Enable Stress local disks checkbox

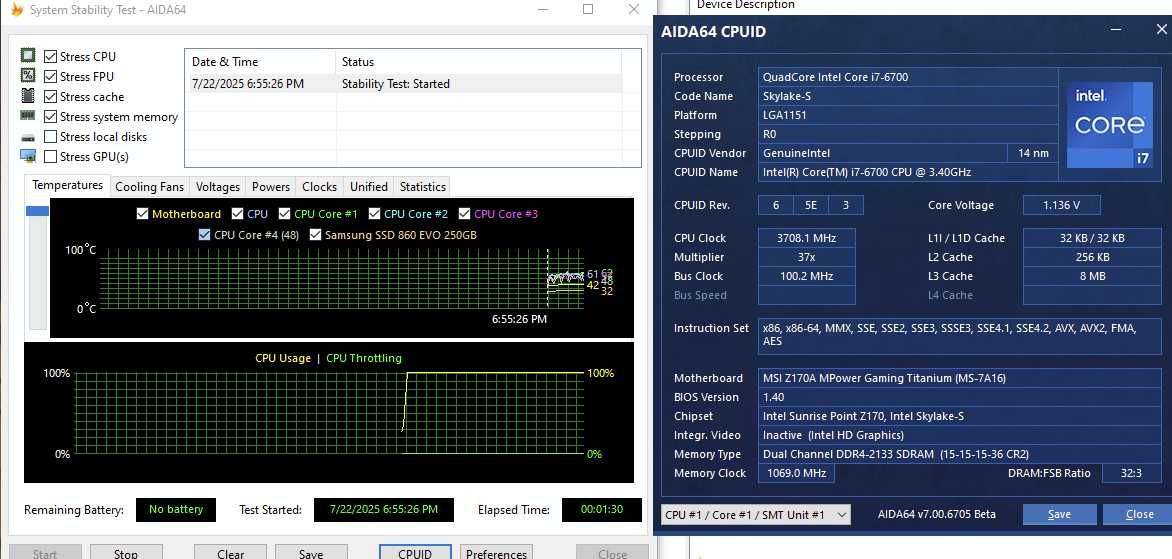(50, 137)
